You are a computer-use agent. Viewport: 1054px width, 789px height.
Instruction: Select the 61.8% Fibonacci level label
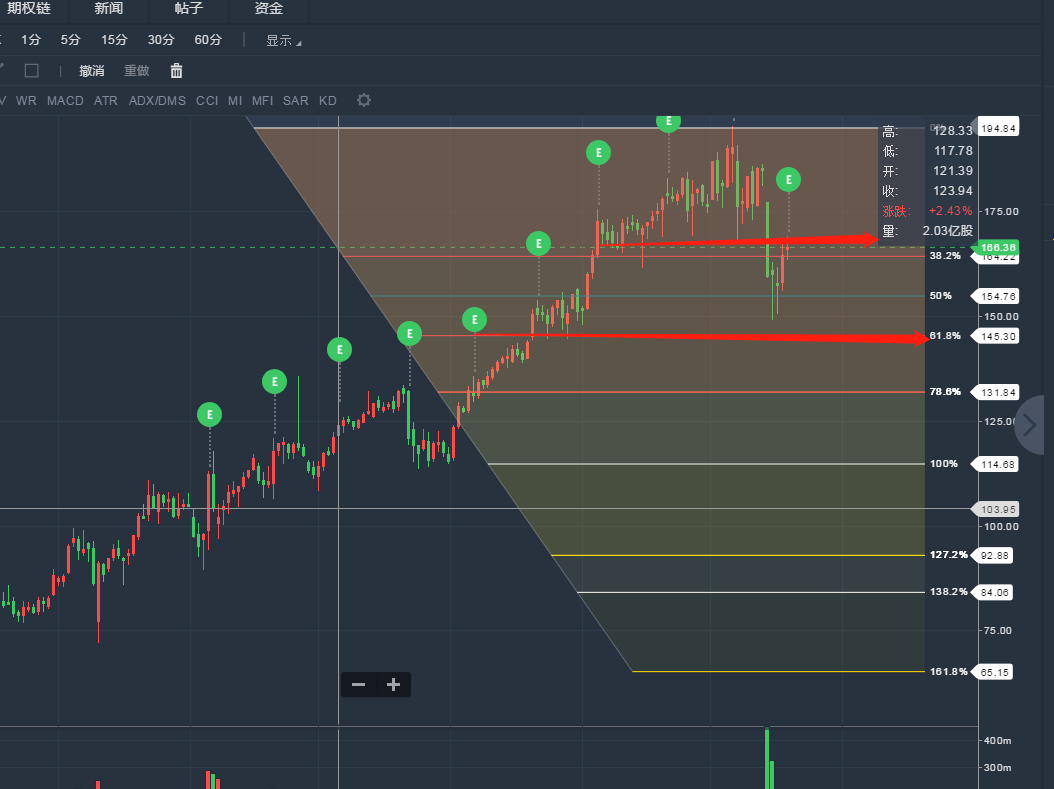[945, 336]
